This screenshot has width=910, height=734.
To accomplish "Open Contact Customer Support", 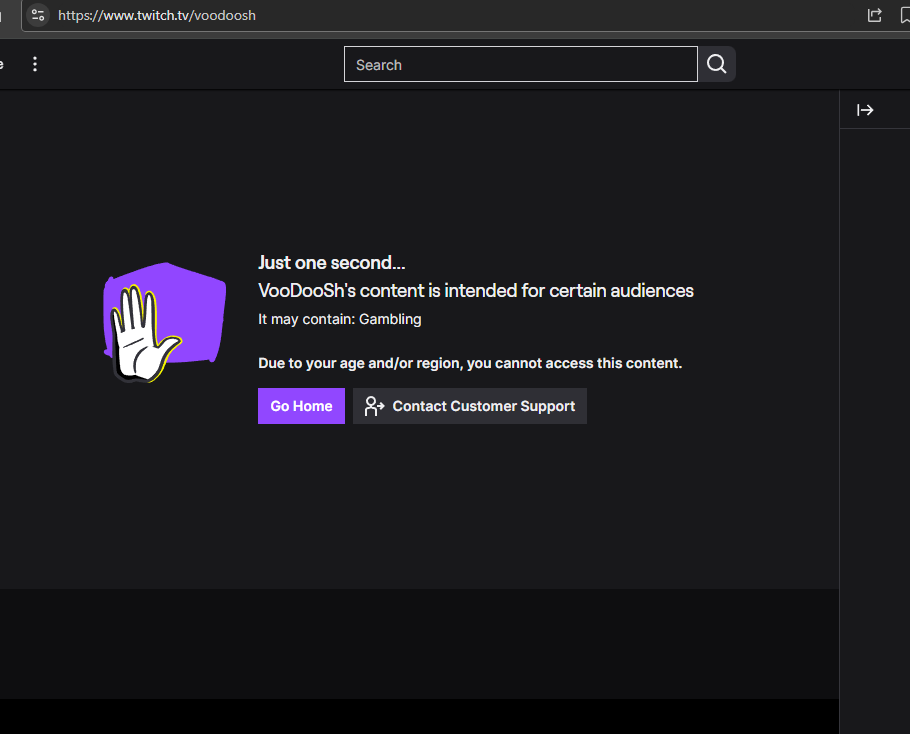I will click(470, 406).
